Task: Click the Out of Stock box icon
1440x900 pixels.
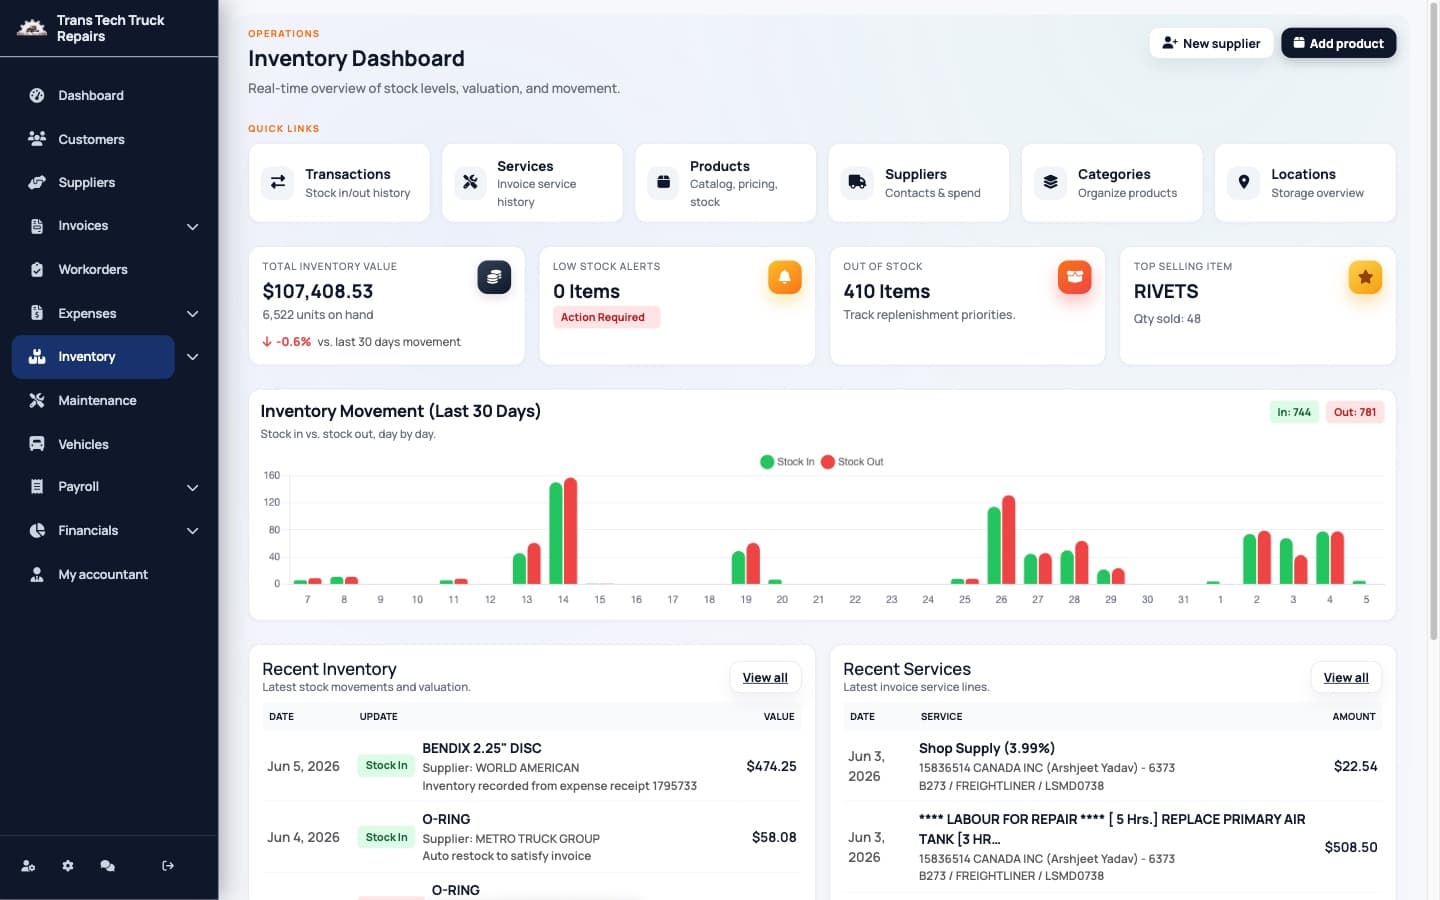Action: (1075, 277)
